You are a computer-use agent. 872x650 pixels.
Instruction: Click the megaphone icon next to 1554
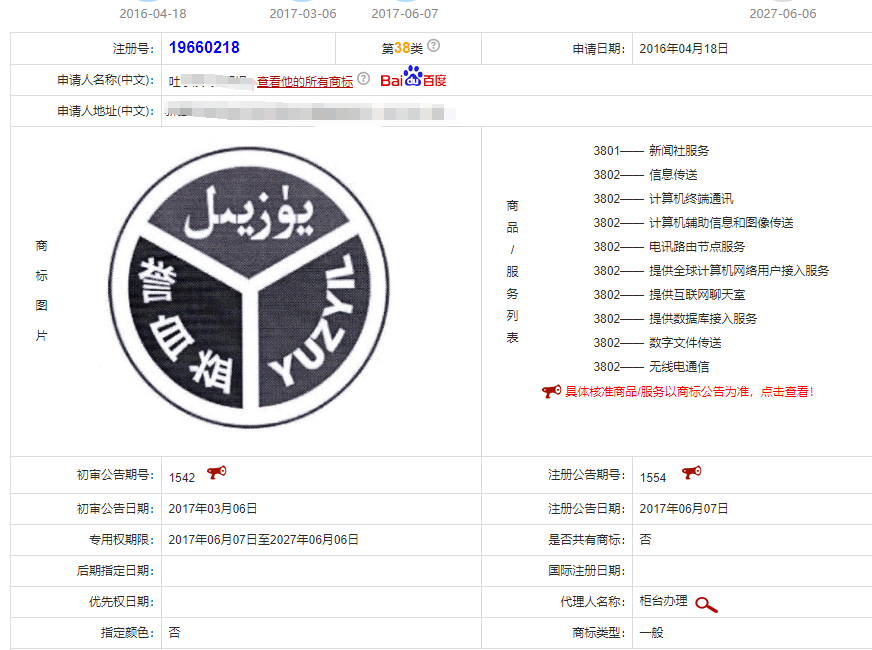click(x=692, y=473)
